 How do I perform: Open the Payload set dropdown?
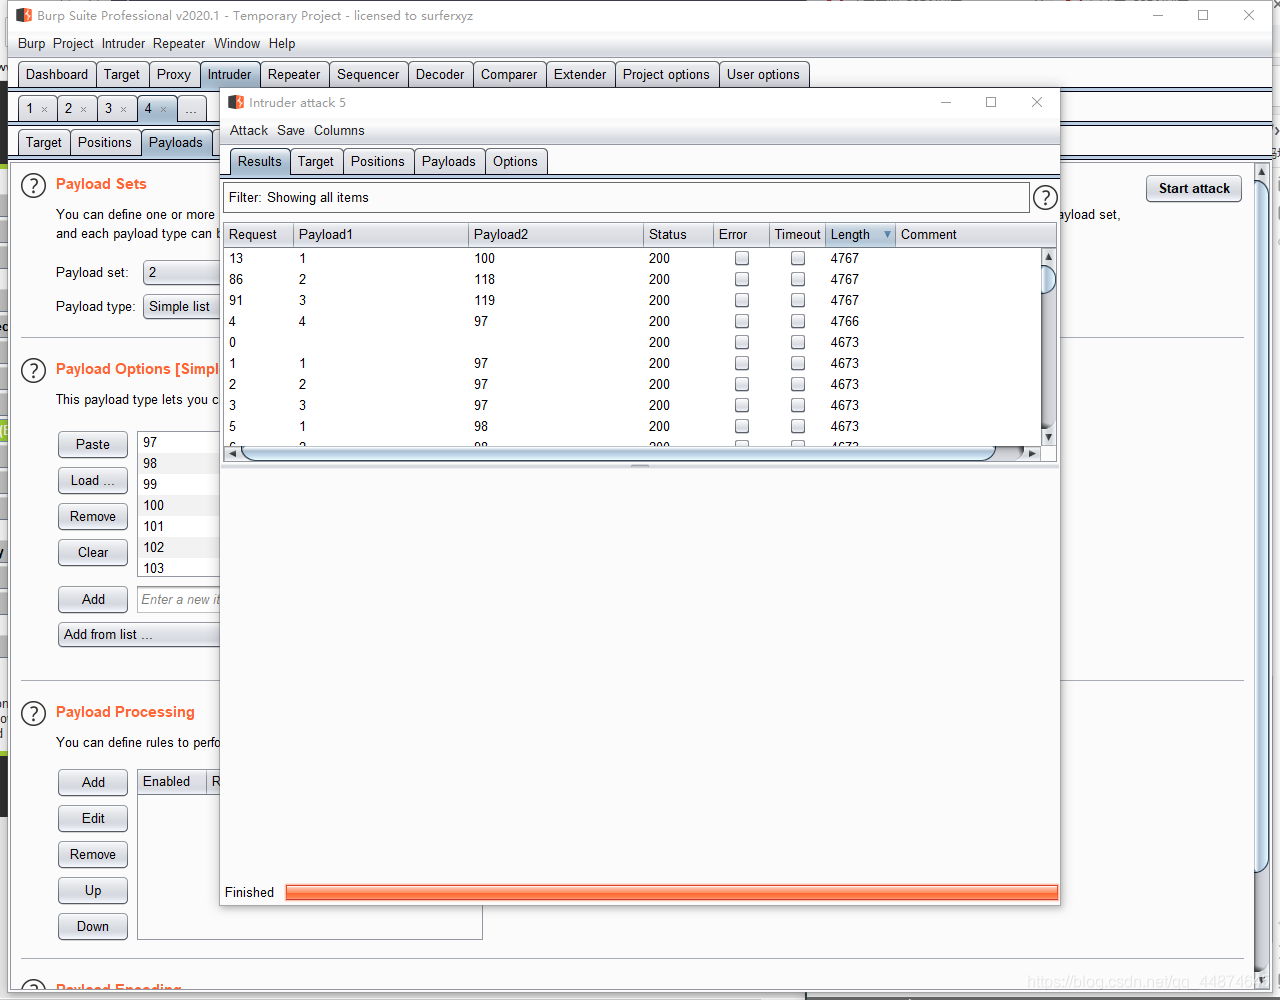click(x=182, y=272)
